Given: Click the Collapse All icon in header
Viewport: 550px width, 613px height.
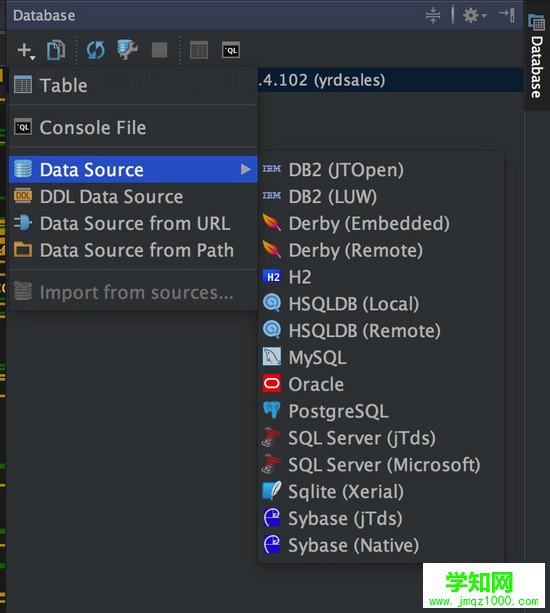Looking at the screenshot, I should (x=433, y=16).
